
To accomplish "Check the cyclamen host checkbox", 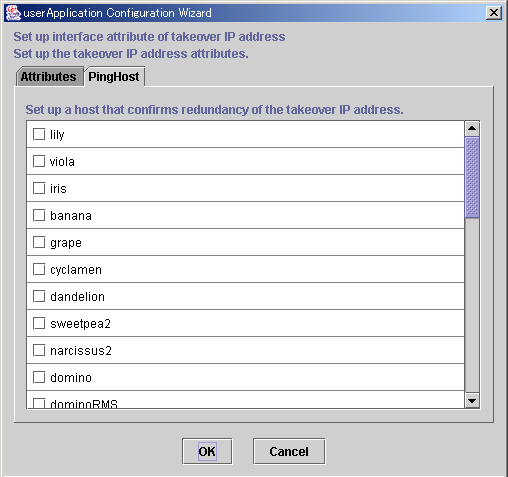I will 39,269.
